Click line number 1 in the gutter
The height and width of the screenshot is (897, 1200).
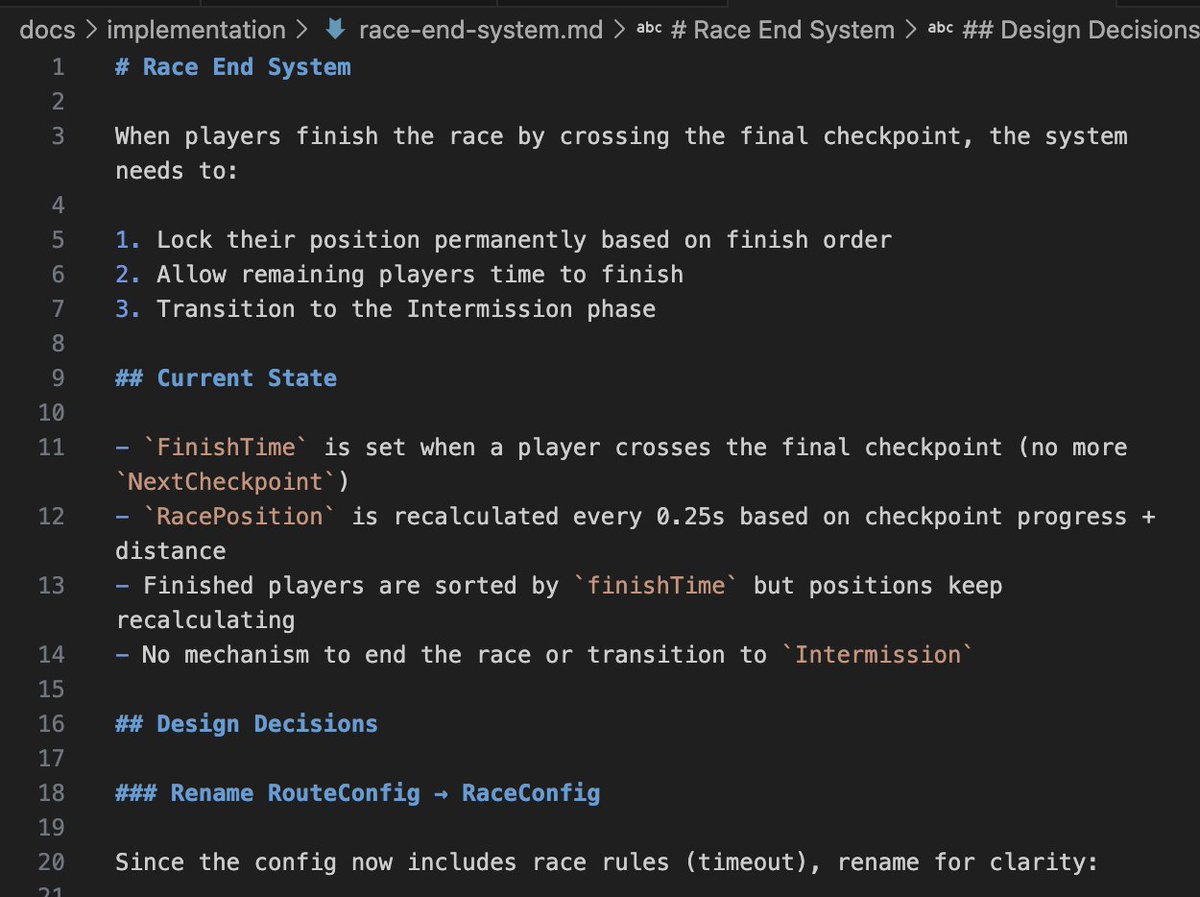(x=58, y=67)
